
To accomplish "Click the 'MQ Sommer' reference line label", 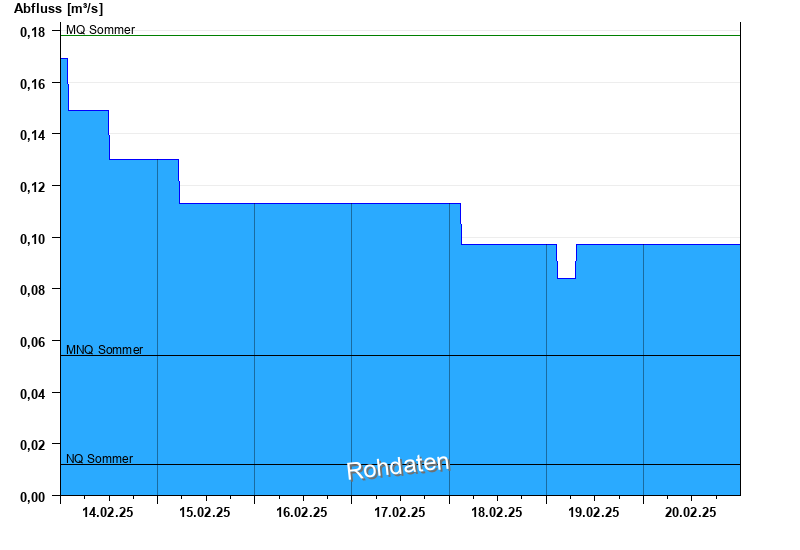I will tap(101, 30).
